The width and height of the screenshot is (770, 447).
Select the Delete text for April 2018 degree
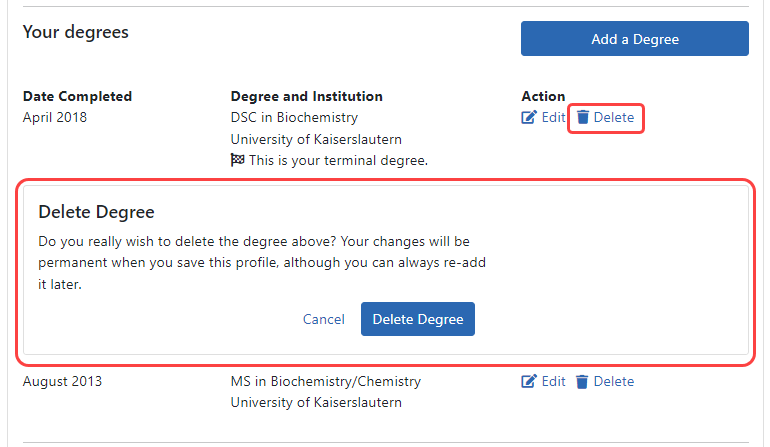pyautogui.click(x=614, y=118)
